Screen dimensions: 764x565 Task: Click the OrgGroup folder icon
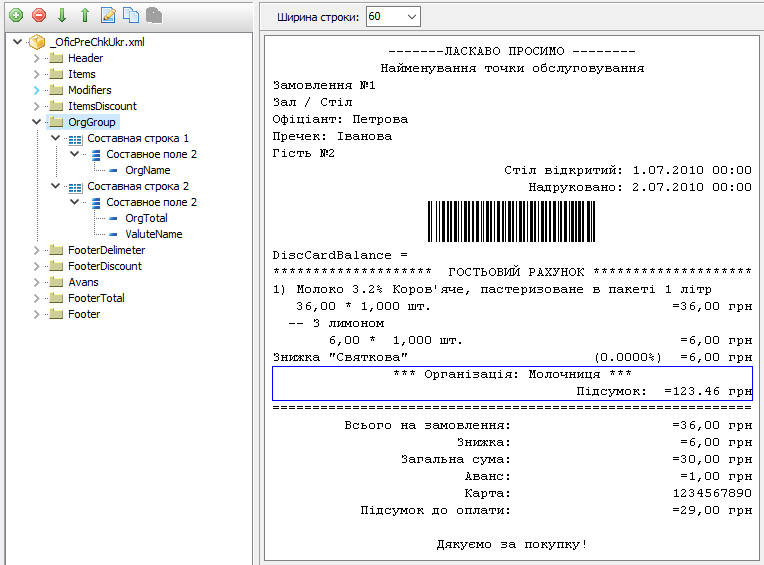[57, 122]
